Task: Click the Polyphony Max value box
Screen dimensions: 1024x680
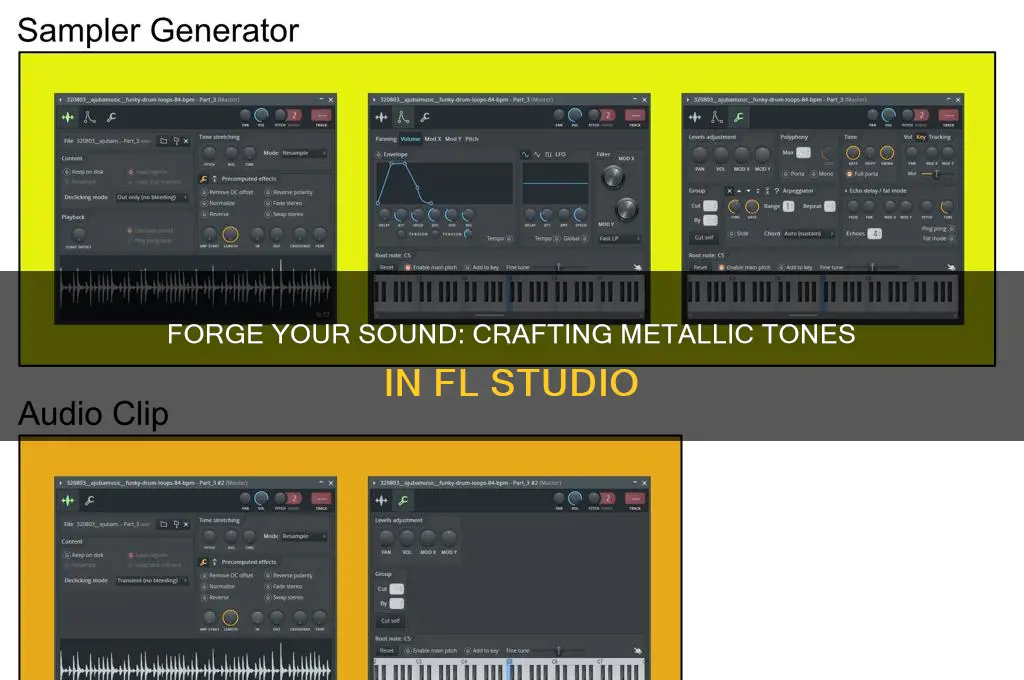Action: 803,152
